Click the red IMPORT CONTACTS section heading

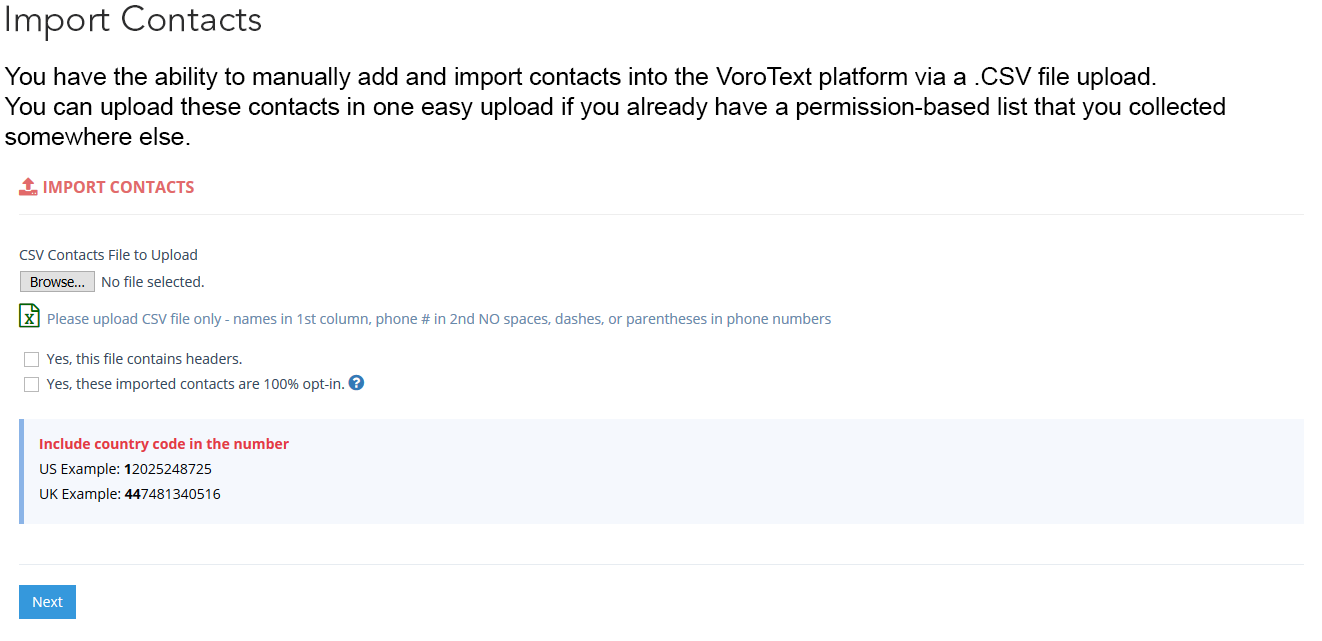pos(118,187)
